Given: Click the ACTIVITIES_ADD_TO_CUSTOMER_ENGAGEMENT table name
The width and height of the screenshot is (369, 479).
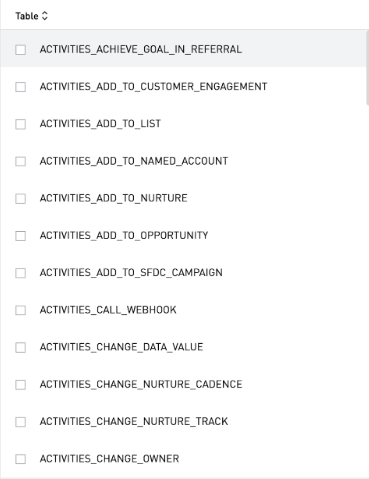Looking at the screenshot, I should [x=153, y=87].
